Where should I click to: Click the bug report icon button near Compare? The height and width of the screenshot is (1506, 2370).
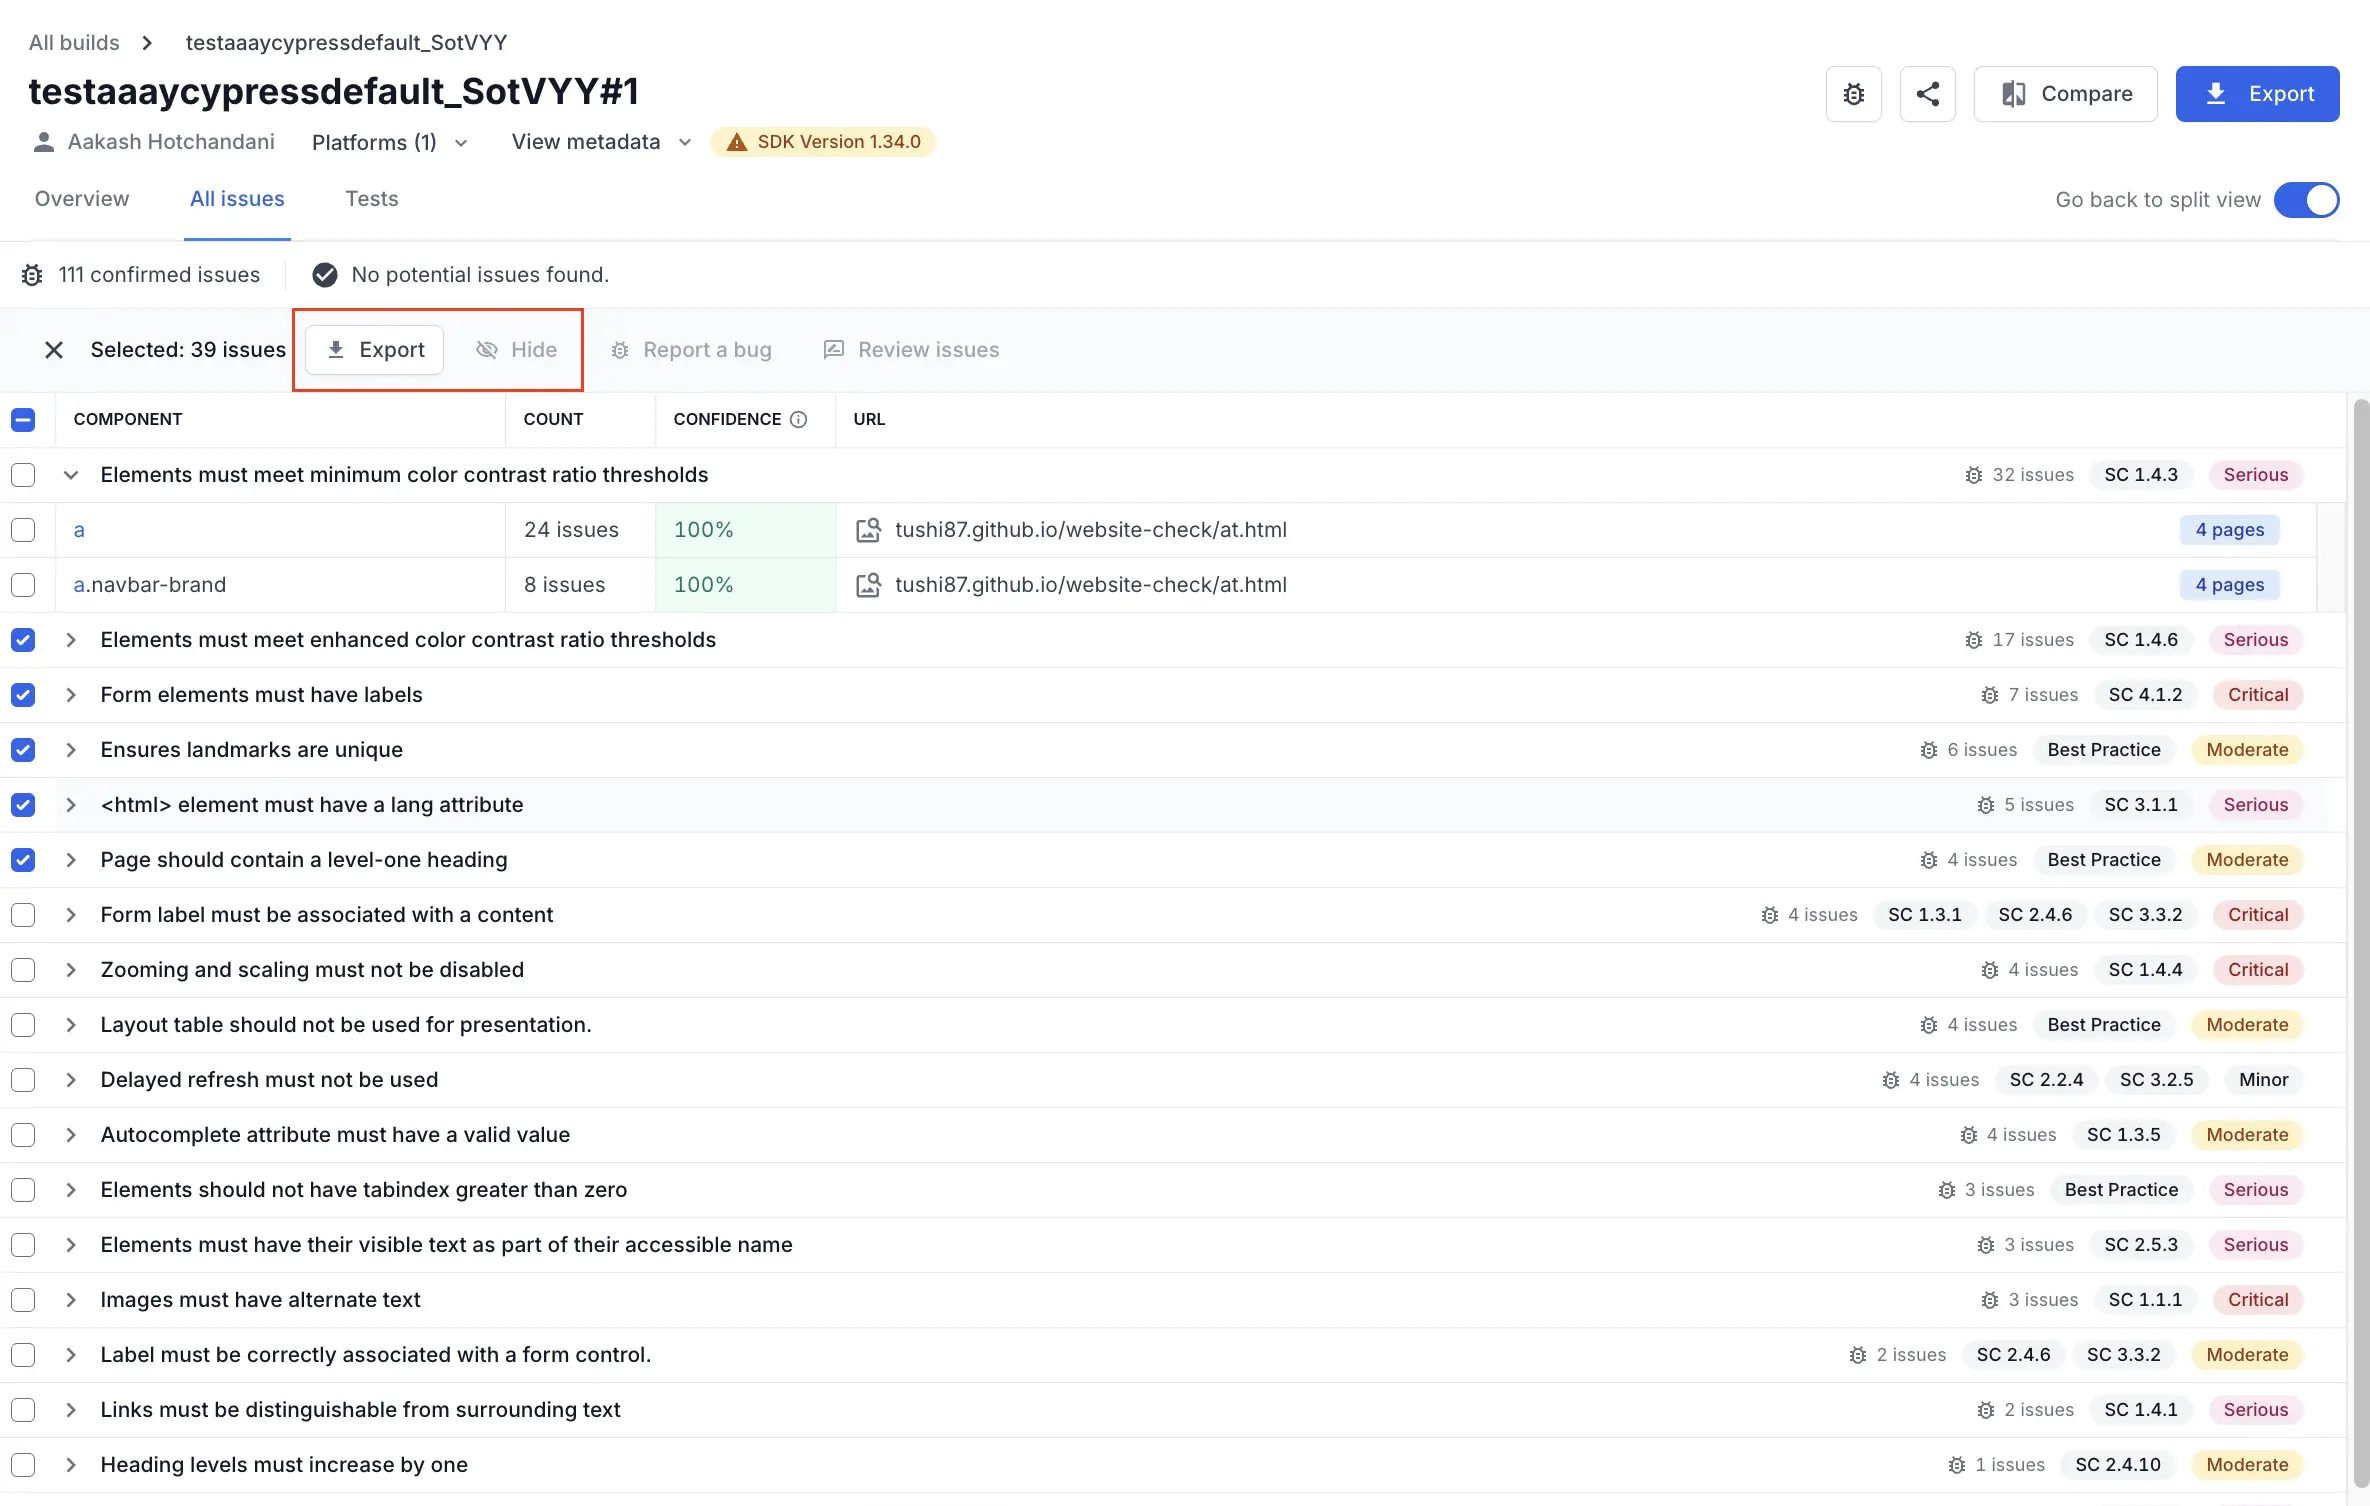point(1853,94)
